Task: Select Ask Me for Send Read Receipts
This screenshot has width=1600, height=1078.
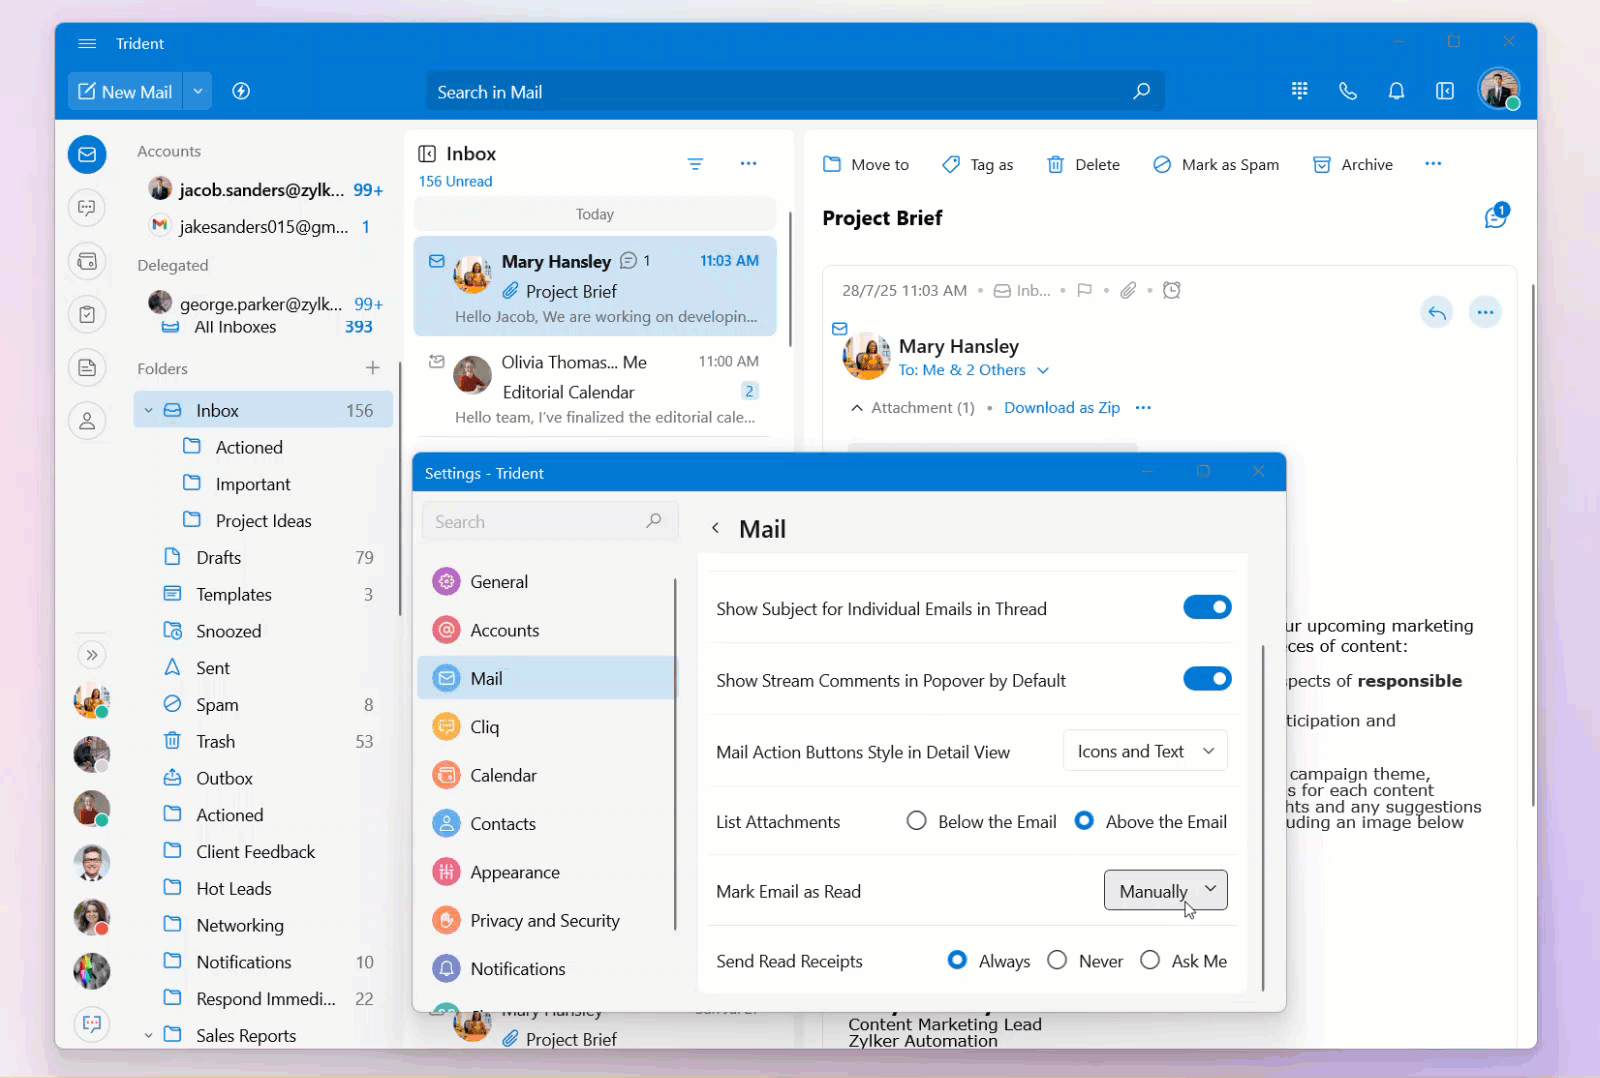Action: [x=1150, y=960]
